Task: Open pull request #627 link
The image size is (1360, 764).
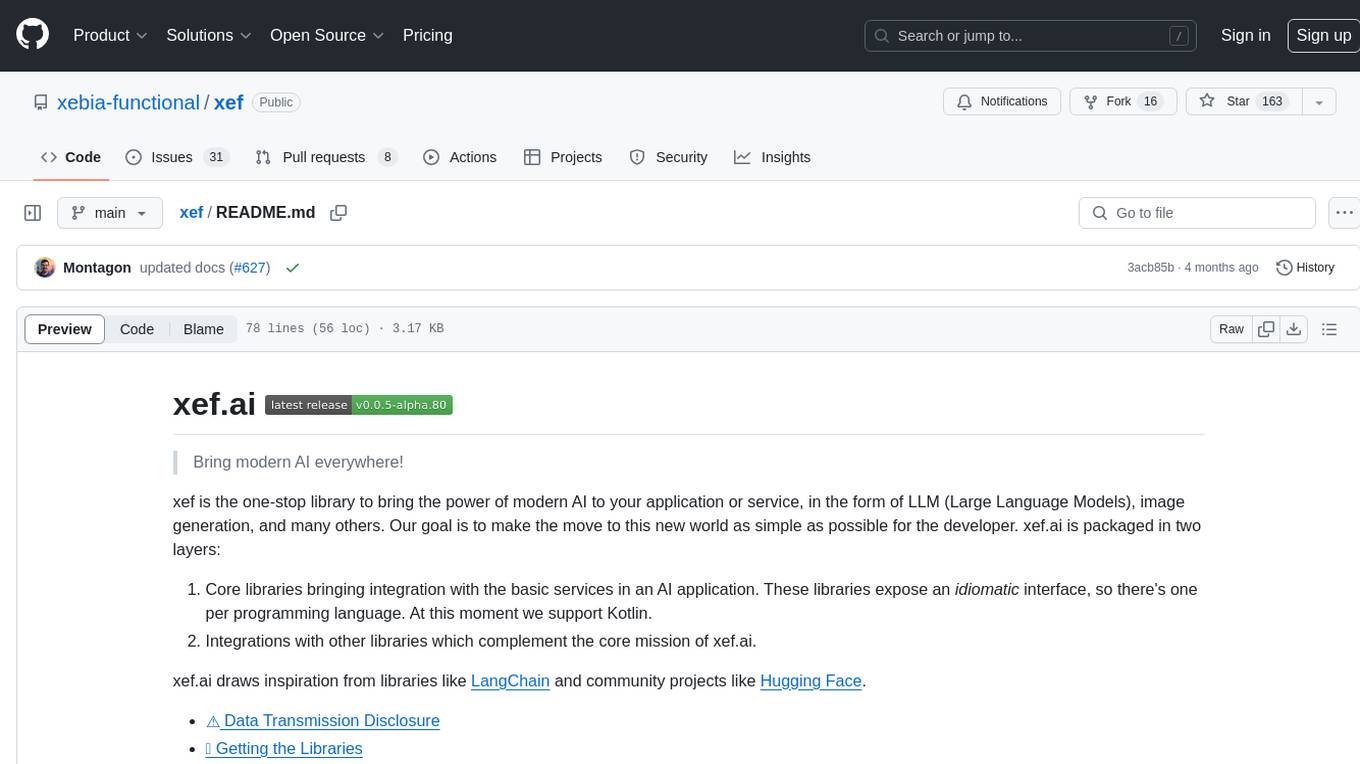Action: [250, 268]
